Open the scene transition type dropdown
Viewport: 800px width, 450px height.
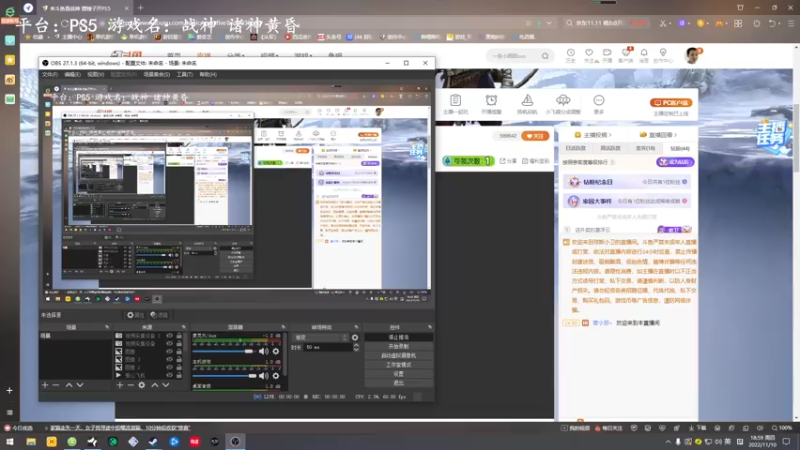click(320, 337)
